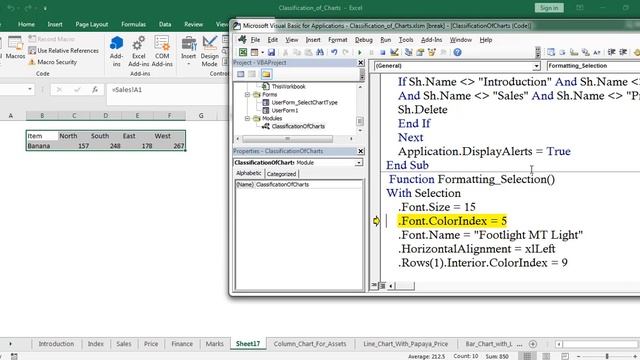640x360 pixels.
Task: Toggle Design Mode icon in VBA toolbar
Action: (394, 52)
